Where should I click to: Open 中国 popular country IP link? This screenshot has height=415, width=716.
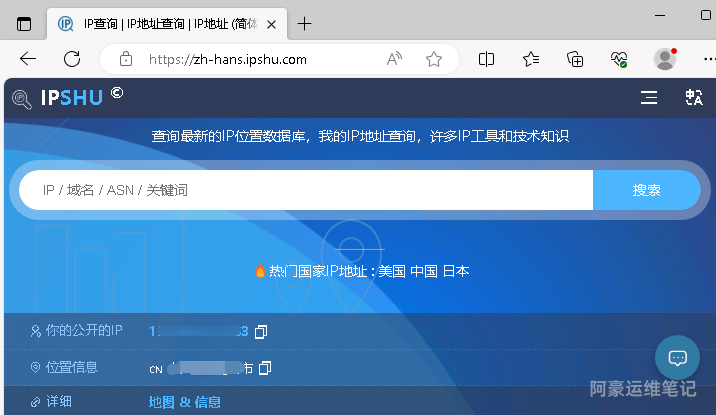pyautogui.click(x=424, y=271)
